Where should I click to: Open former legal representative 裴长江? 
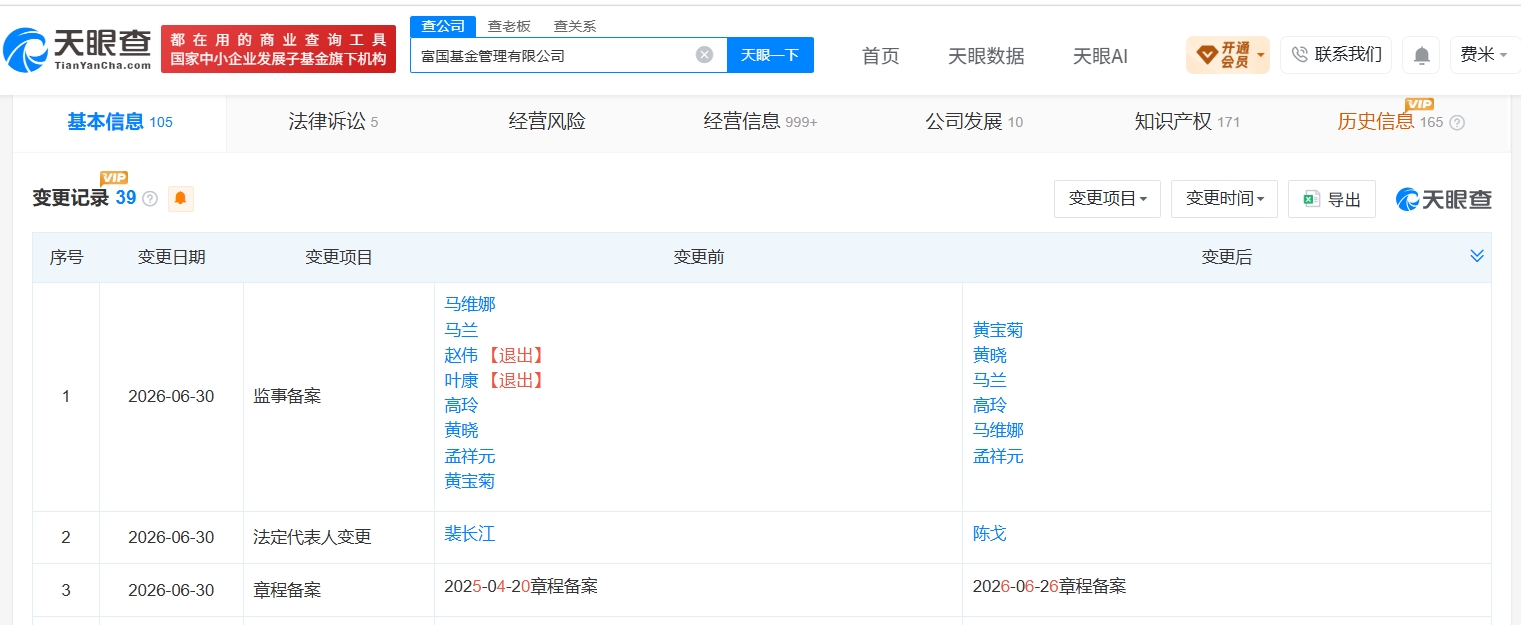tap(470, 534)
